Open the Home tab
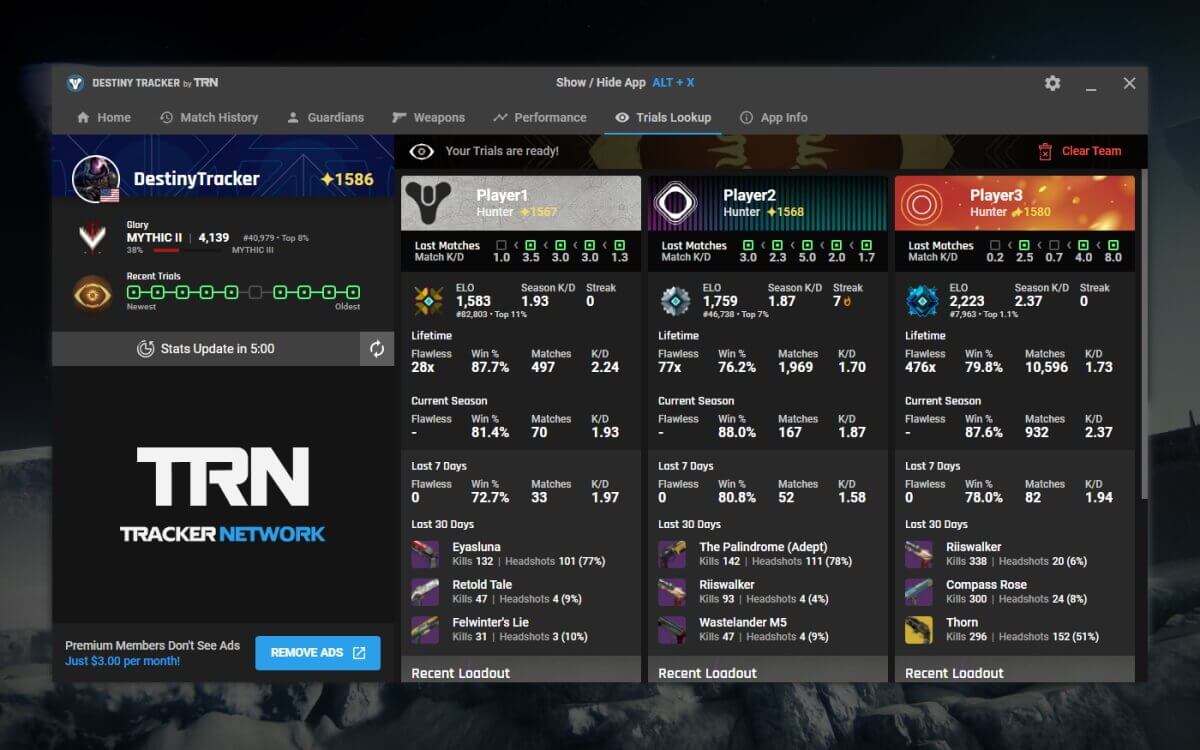 tap(104, 117)
